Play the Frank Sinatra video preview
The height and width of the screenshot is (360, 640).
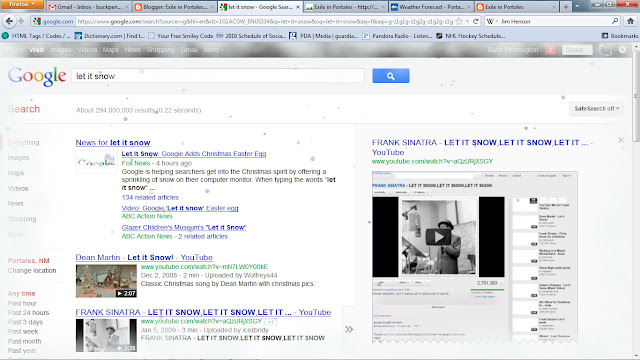(438, 237)
